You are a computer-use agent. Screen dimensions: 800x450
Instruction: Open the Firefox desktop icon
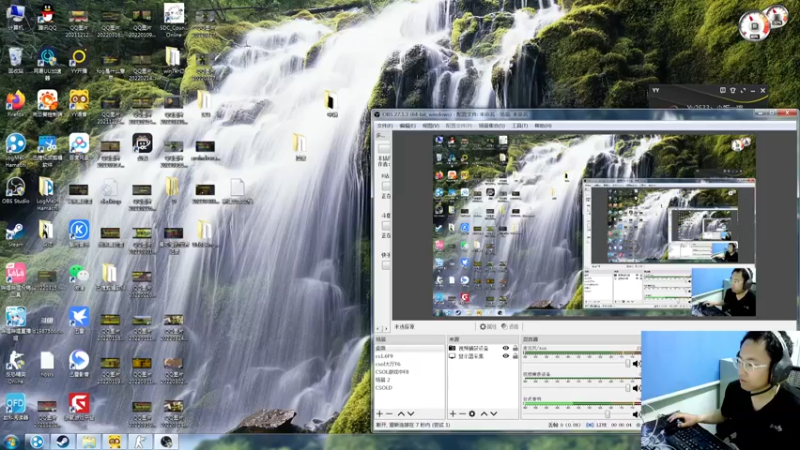(x=16, y=104)
